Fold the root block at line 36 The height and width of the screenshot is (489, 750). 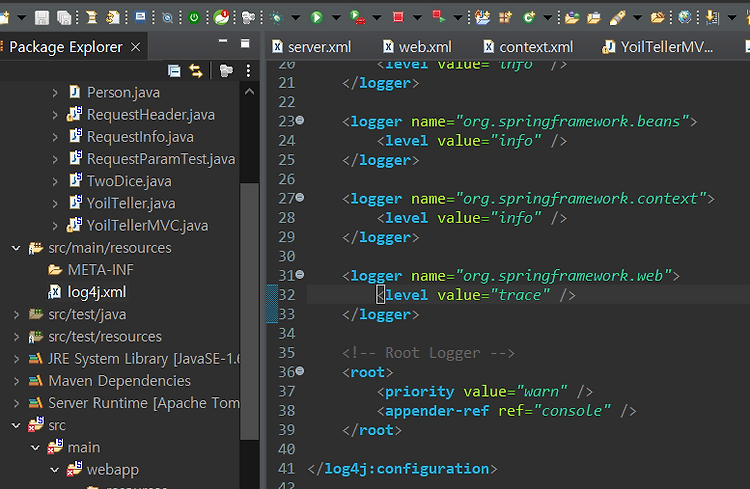click(x=300, y=371)
